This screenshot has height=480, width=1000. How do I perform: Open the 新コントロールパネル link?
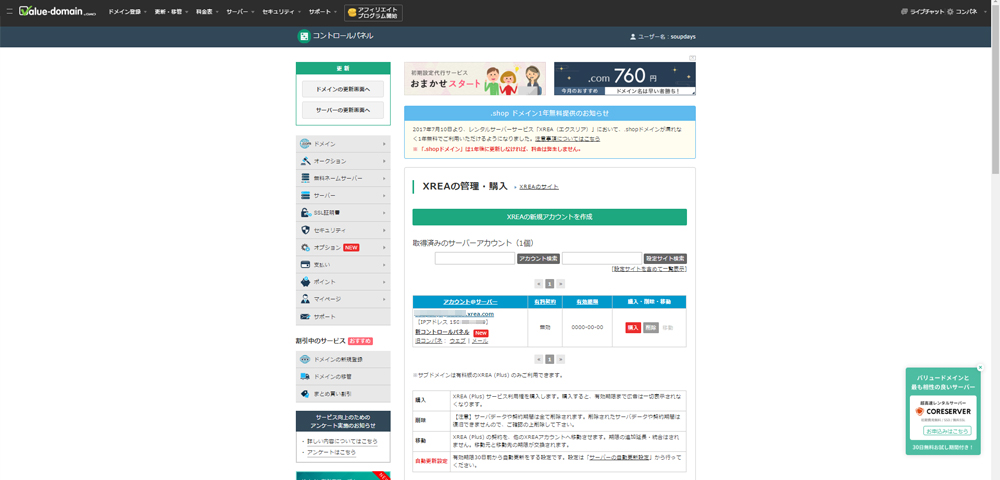click(442, 332)
